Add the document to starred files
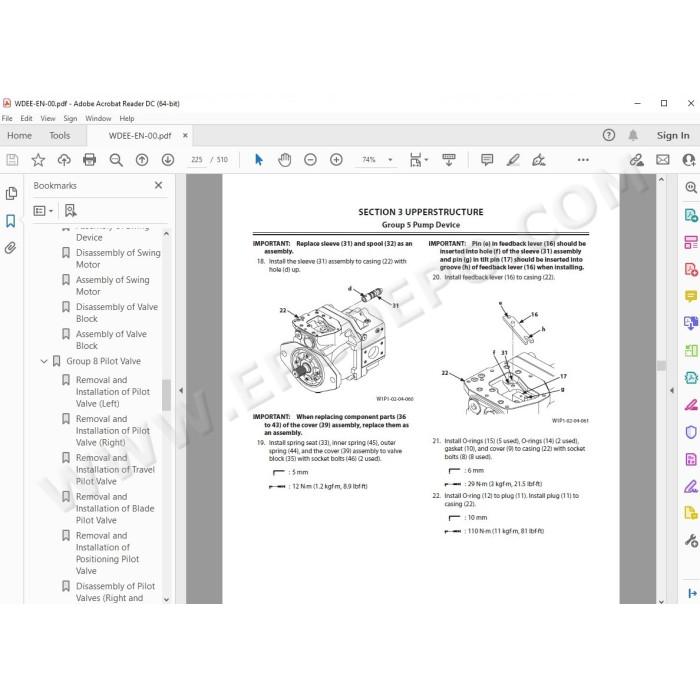 (38, 160)
